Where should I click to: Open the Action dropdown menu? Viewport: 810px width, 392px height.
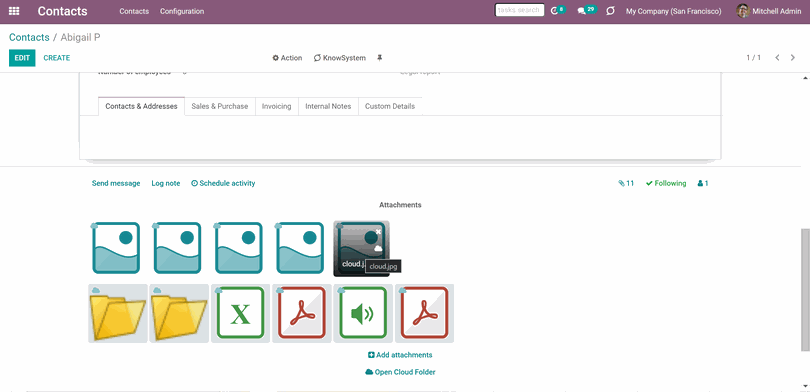pos(287,58)
